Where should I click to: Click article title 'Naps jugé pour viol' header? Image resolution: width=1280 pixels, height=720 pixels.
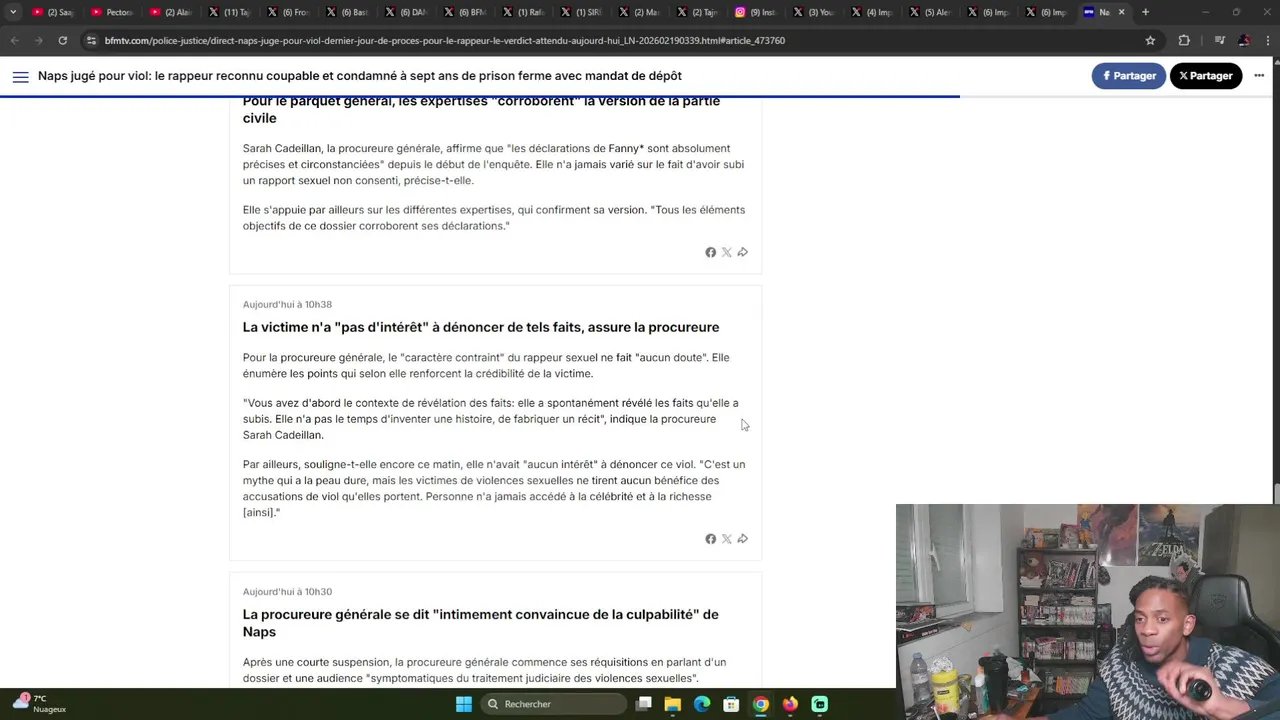tap(360, 76)
